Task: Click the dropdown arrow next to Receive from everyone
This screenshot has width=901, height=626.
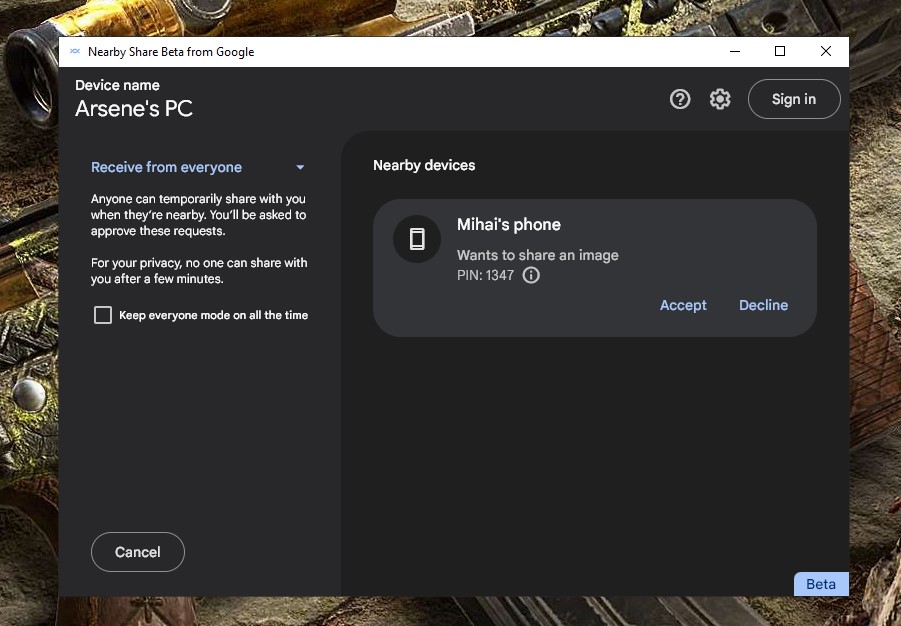Action: [x=300, y=168]
